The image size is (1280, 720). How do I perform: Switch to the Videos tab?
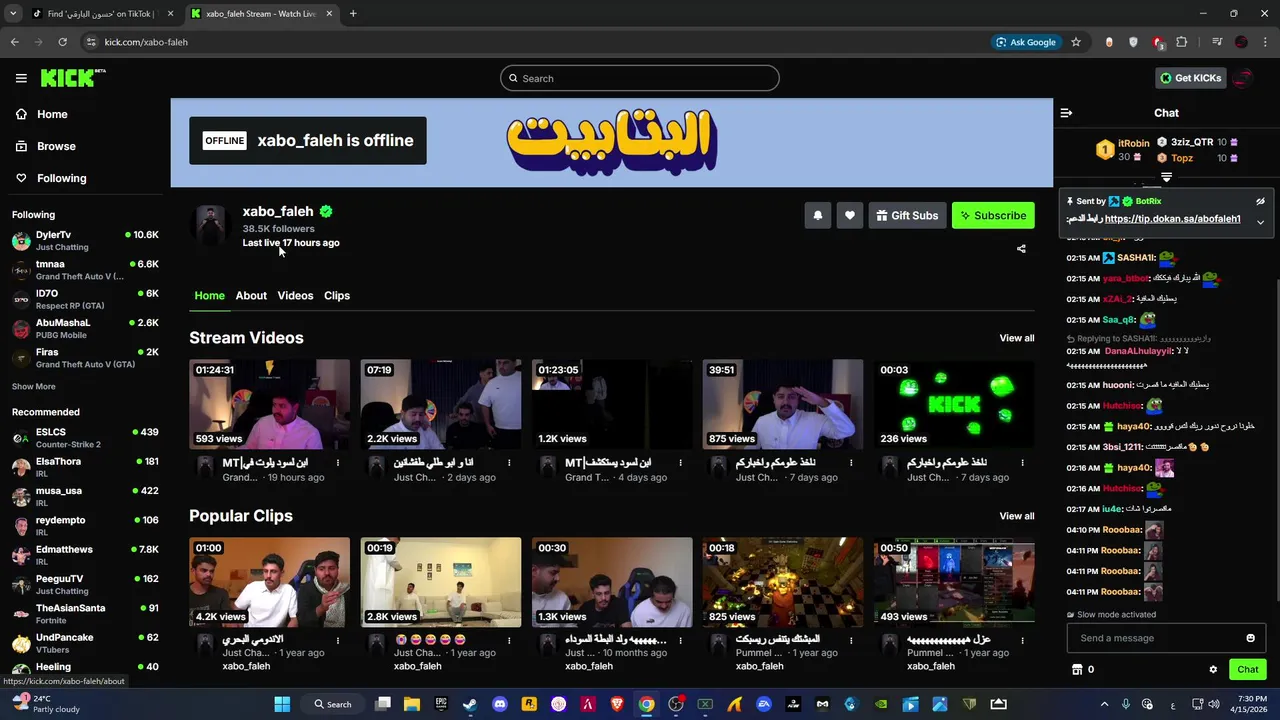295,295
